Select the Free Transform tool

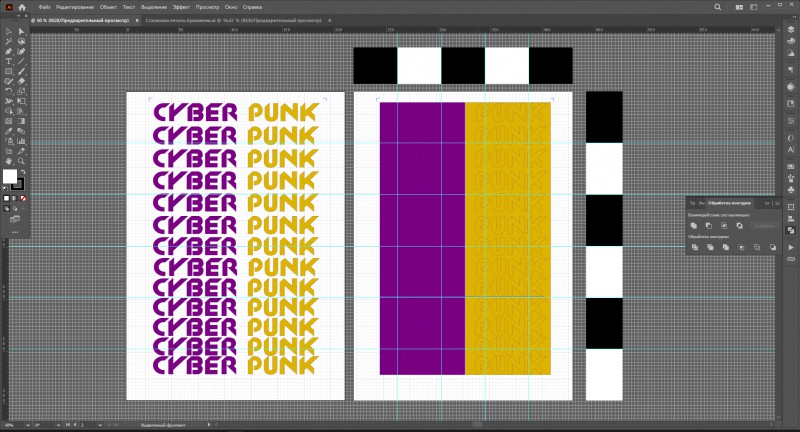(21, 101)
